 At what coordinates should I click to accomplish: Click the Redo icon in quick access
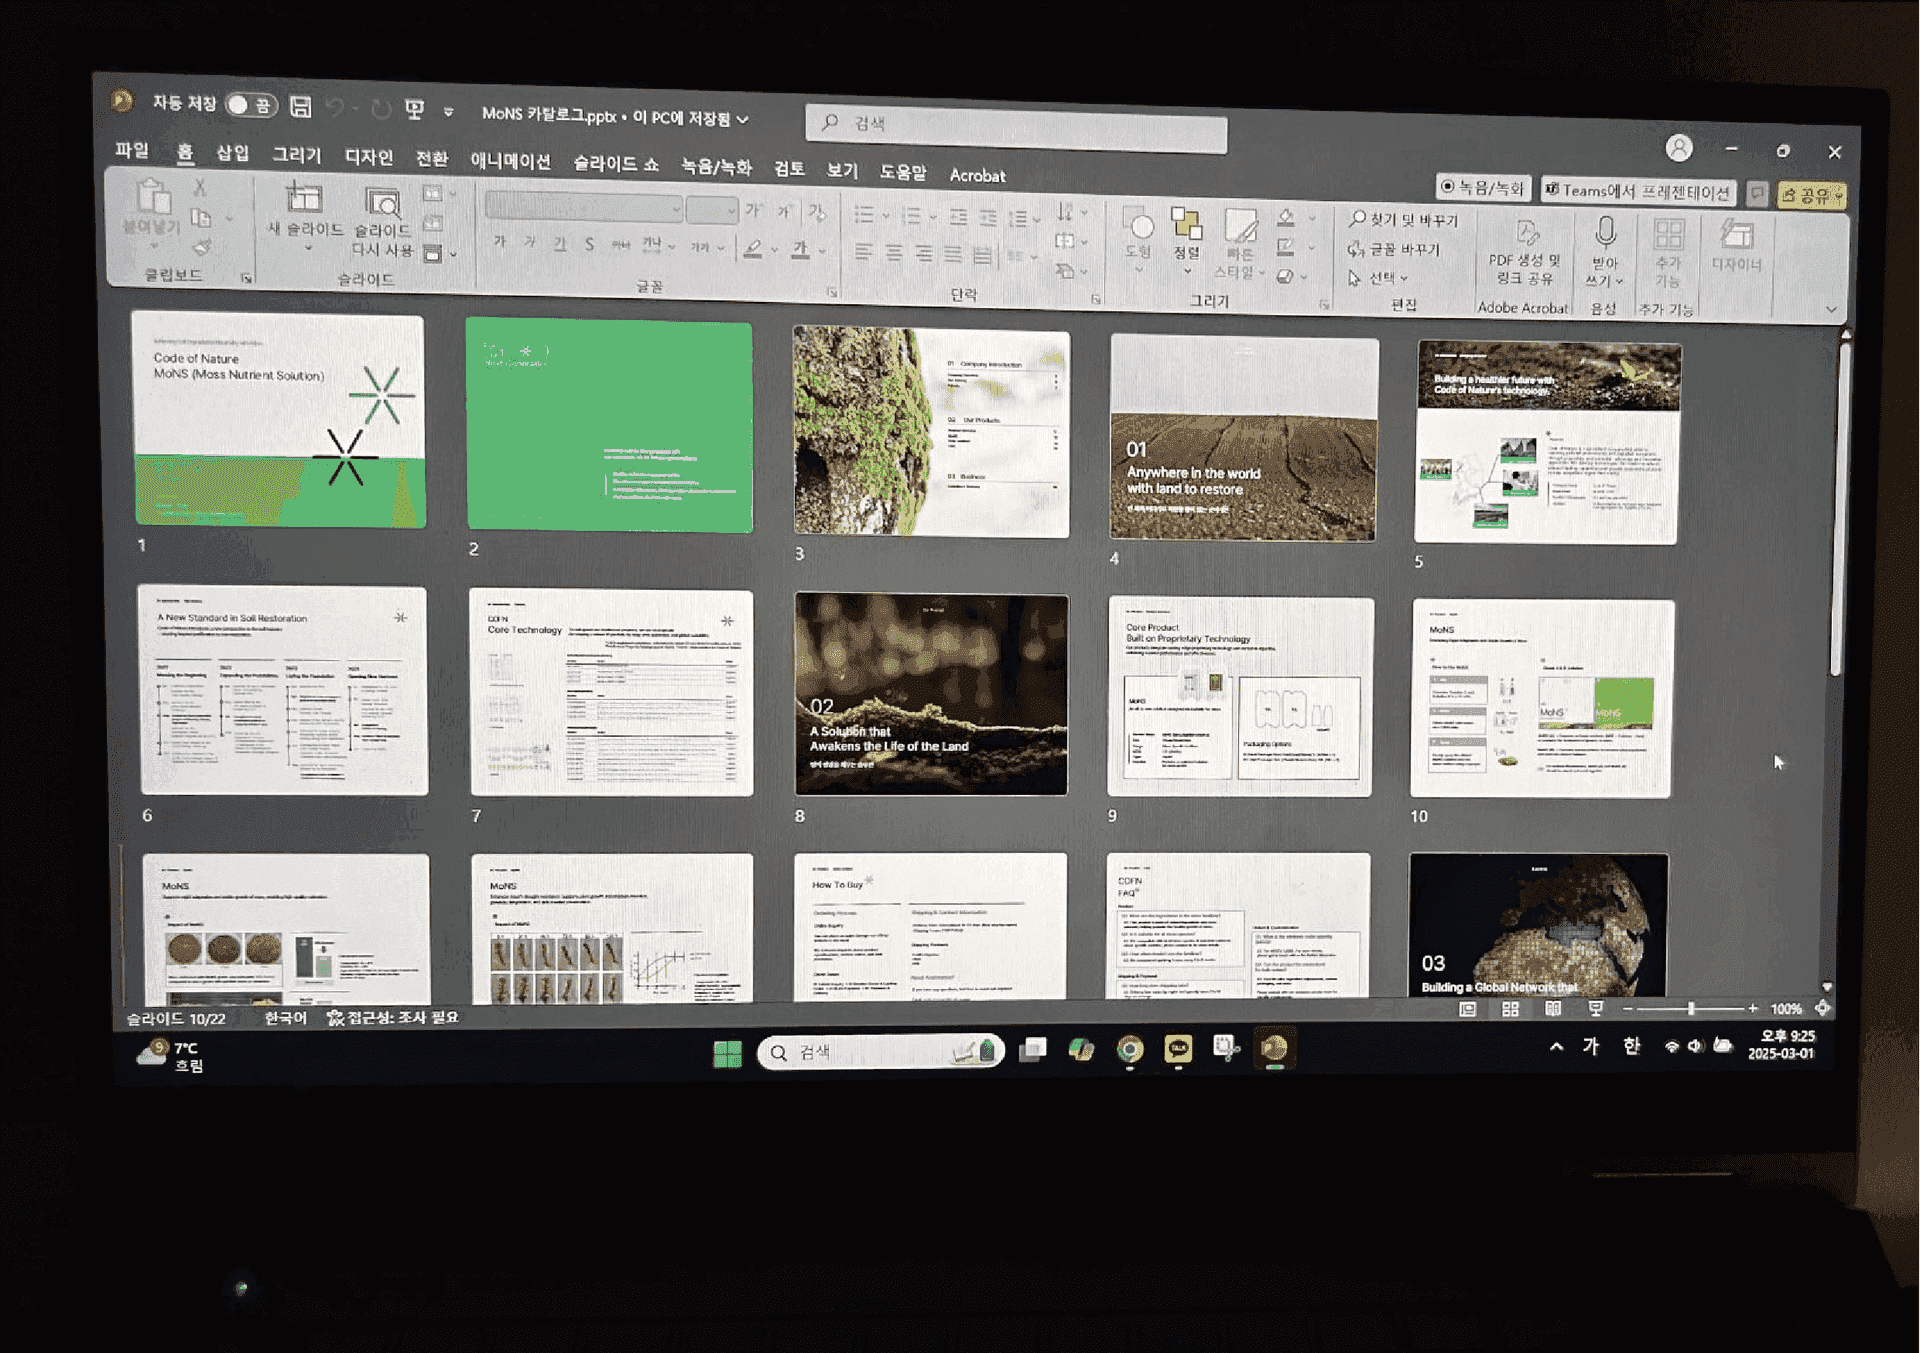coord(380,108)
